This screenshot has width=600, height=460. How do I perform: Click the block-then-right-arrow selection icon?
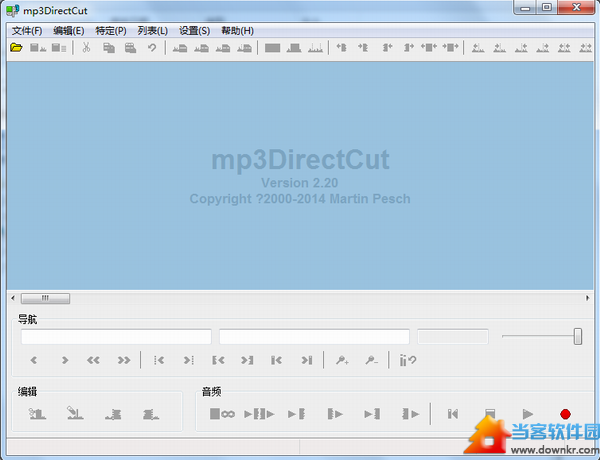[409, 47]
